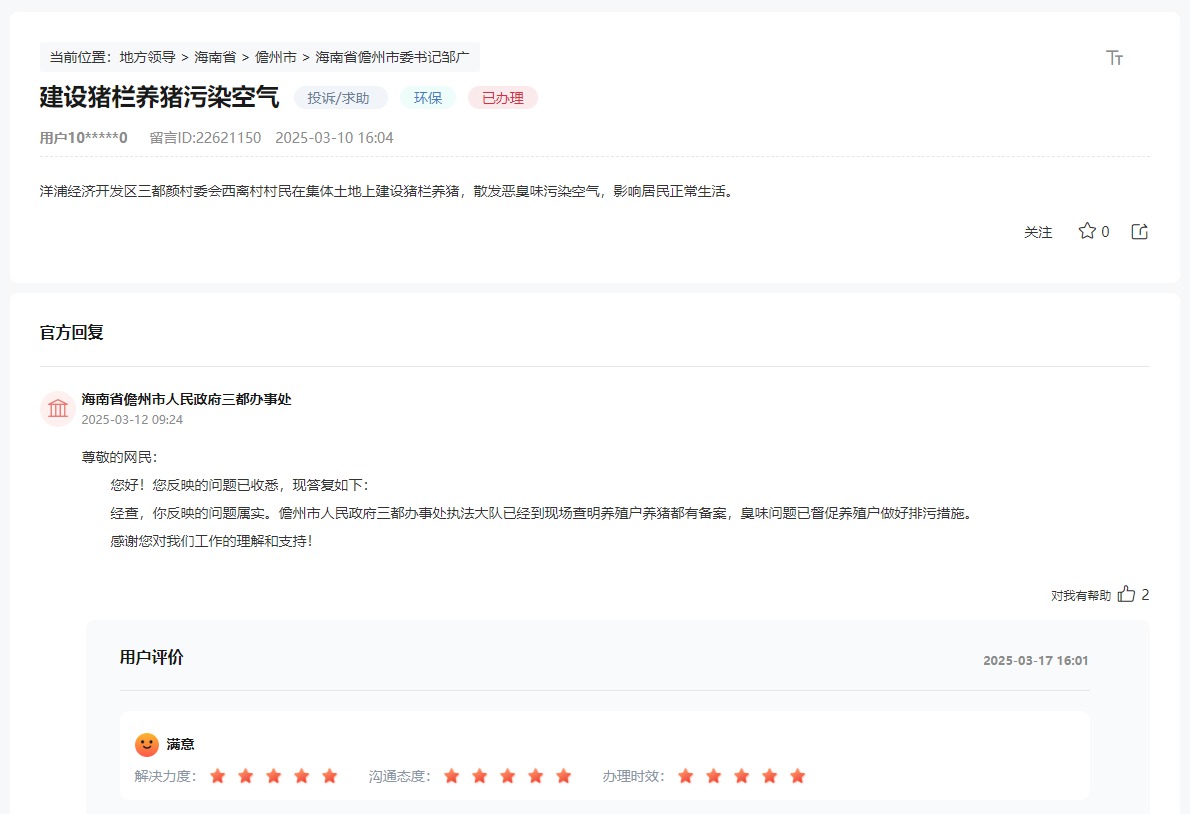Open 儋州市 breadcrumb link
The image size is (1190, 814).
coord(275,57)
